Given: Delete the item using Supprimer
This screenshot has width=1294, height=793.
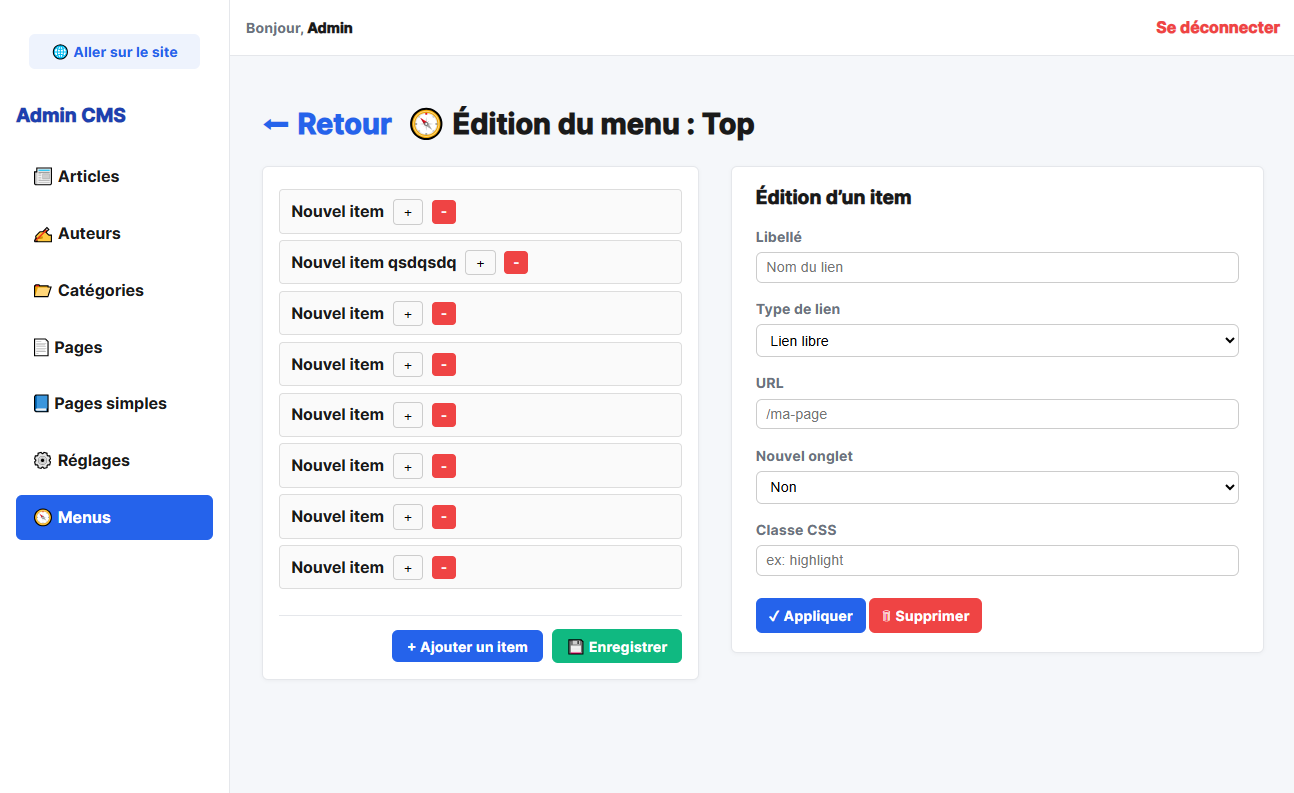Looking at the screenshot, I should (x=925, y=616).
